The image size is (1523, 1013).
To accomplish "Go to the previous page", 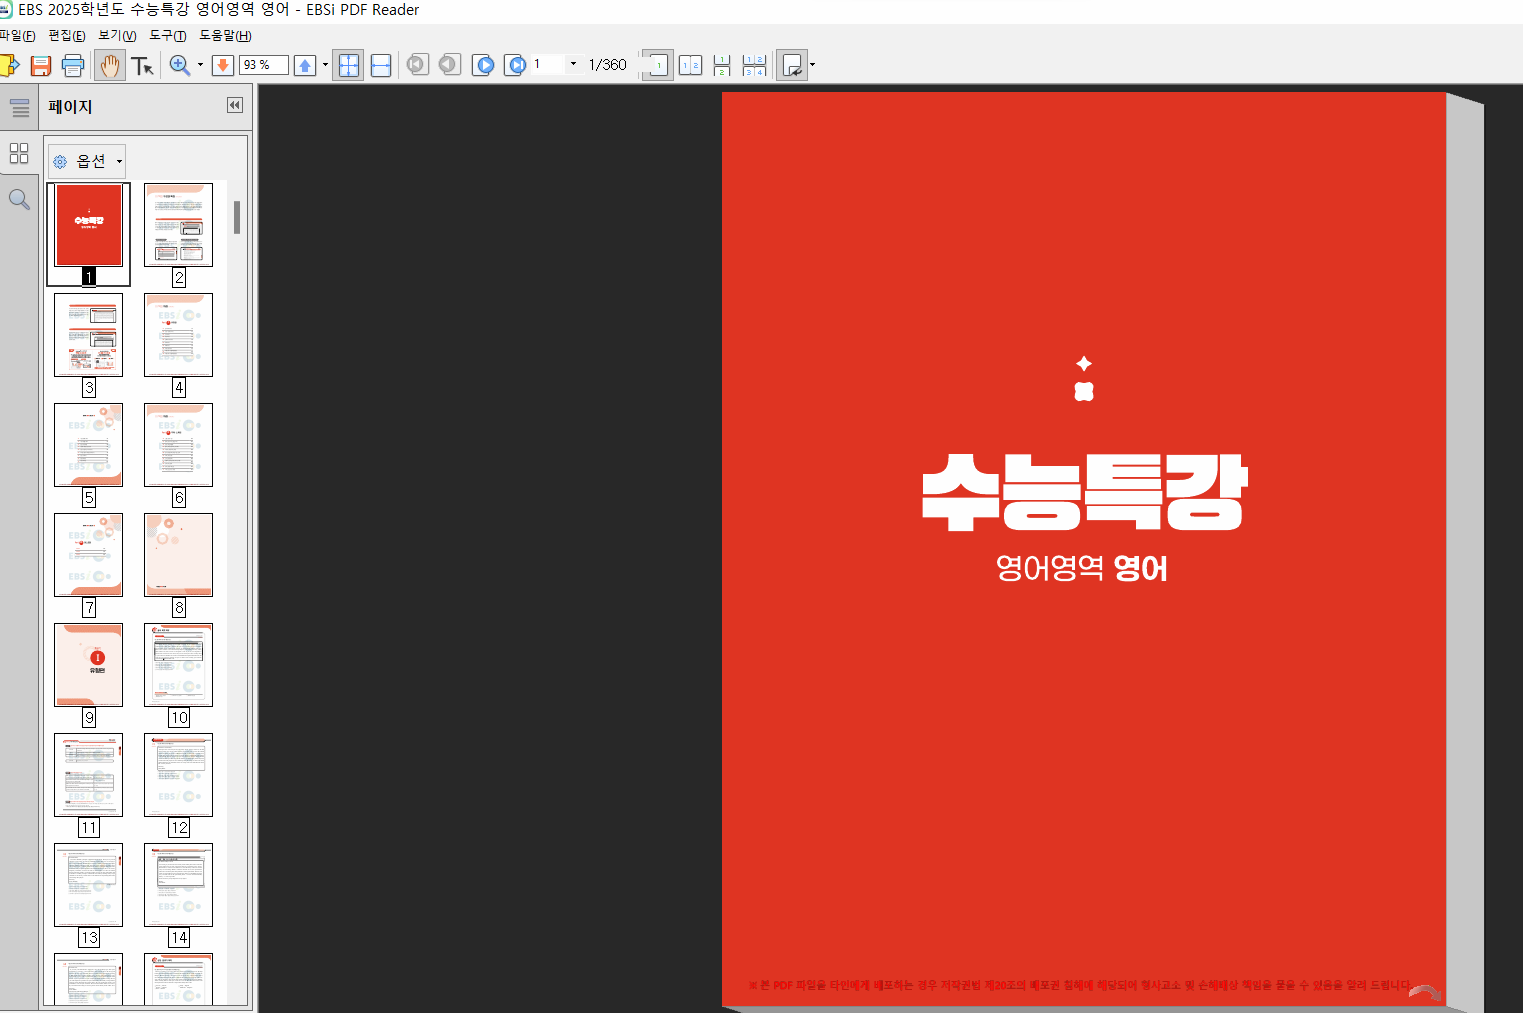I will tap(450, 65).
